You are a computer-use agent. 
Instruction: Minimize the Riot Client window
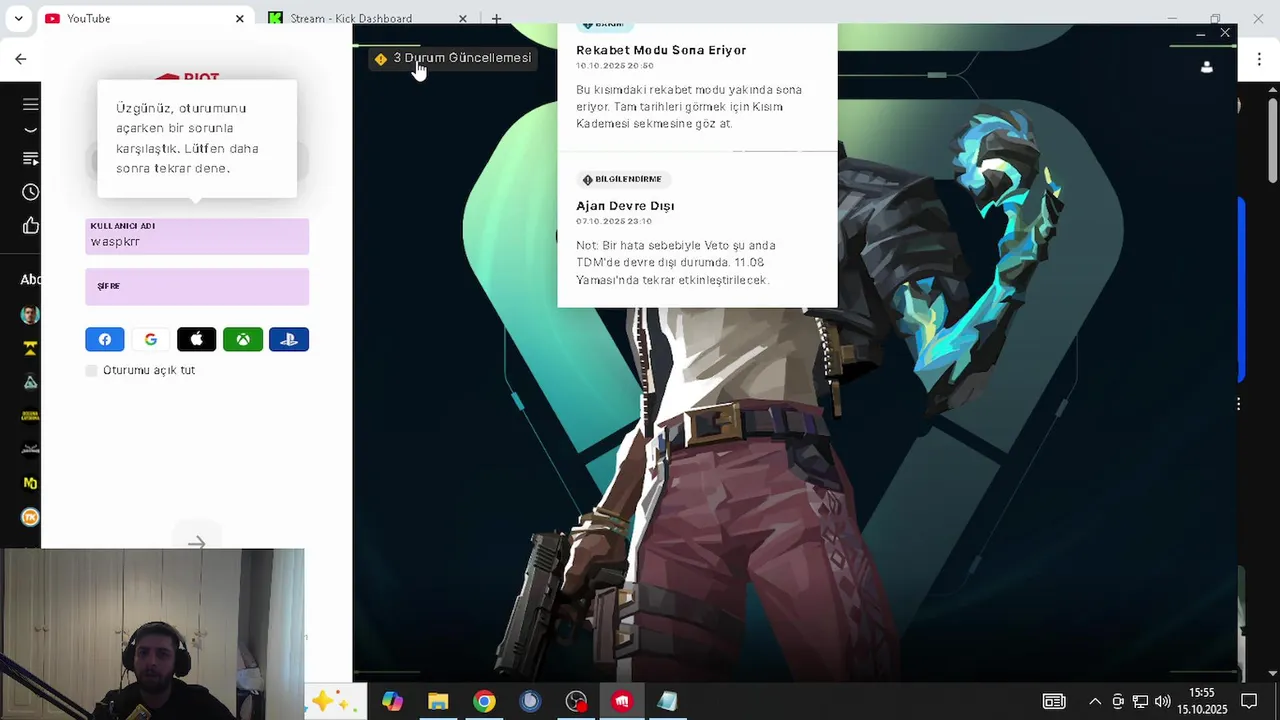pyautogui.click(x=1200, y=33)
